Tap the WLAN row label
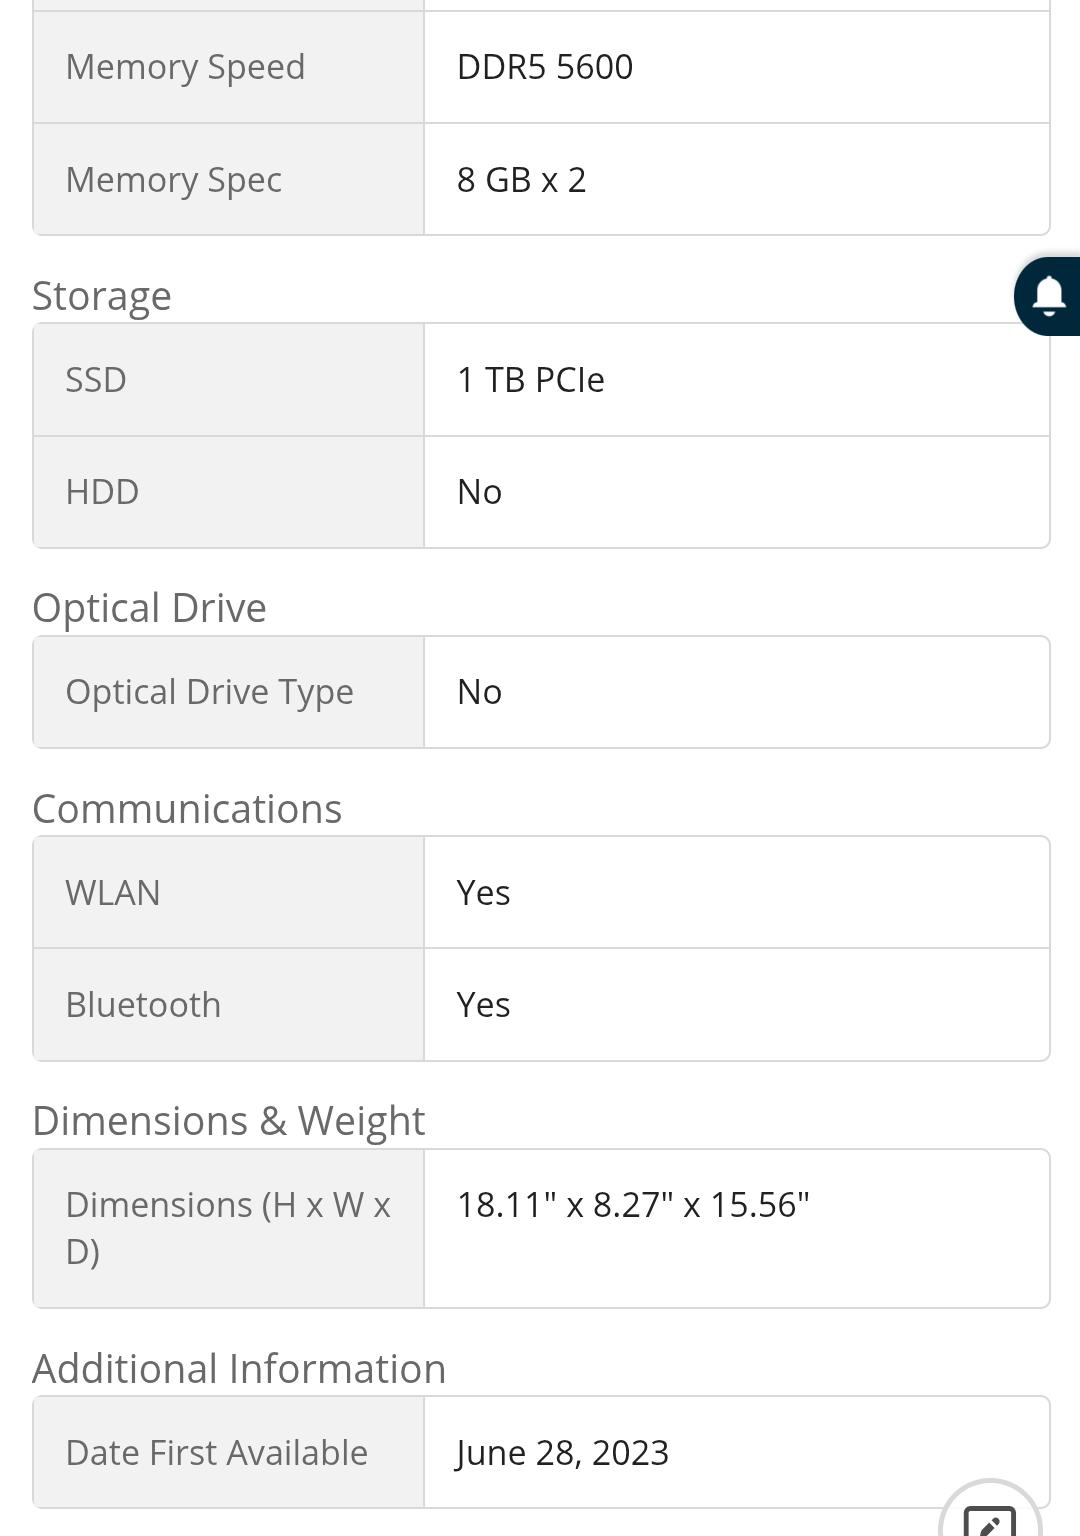The width and height of the screenshot is (1080, 1536). pos(113,893)
